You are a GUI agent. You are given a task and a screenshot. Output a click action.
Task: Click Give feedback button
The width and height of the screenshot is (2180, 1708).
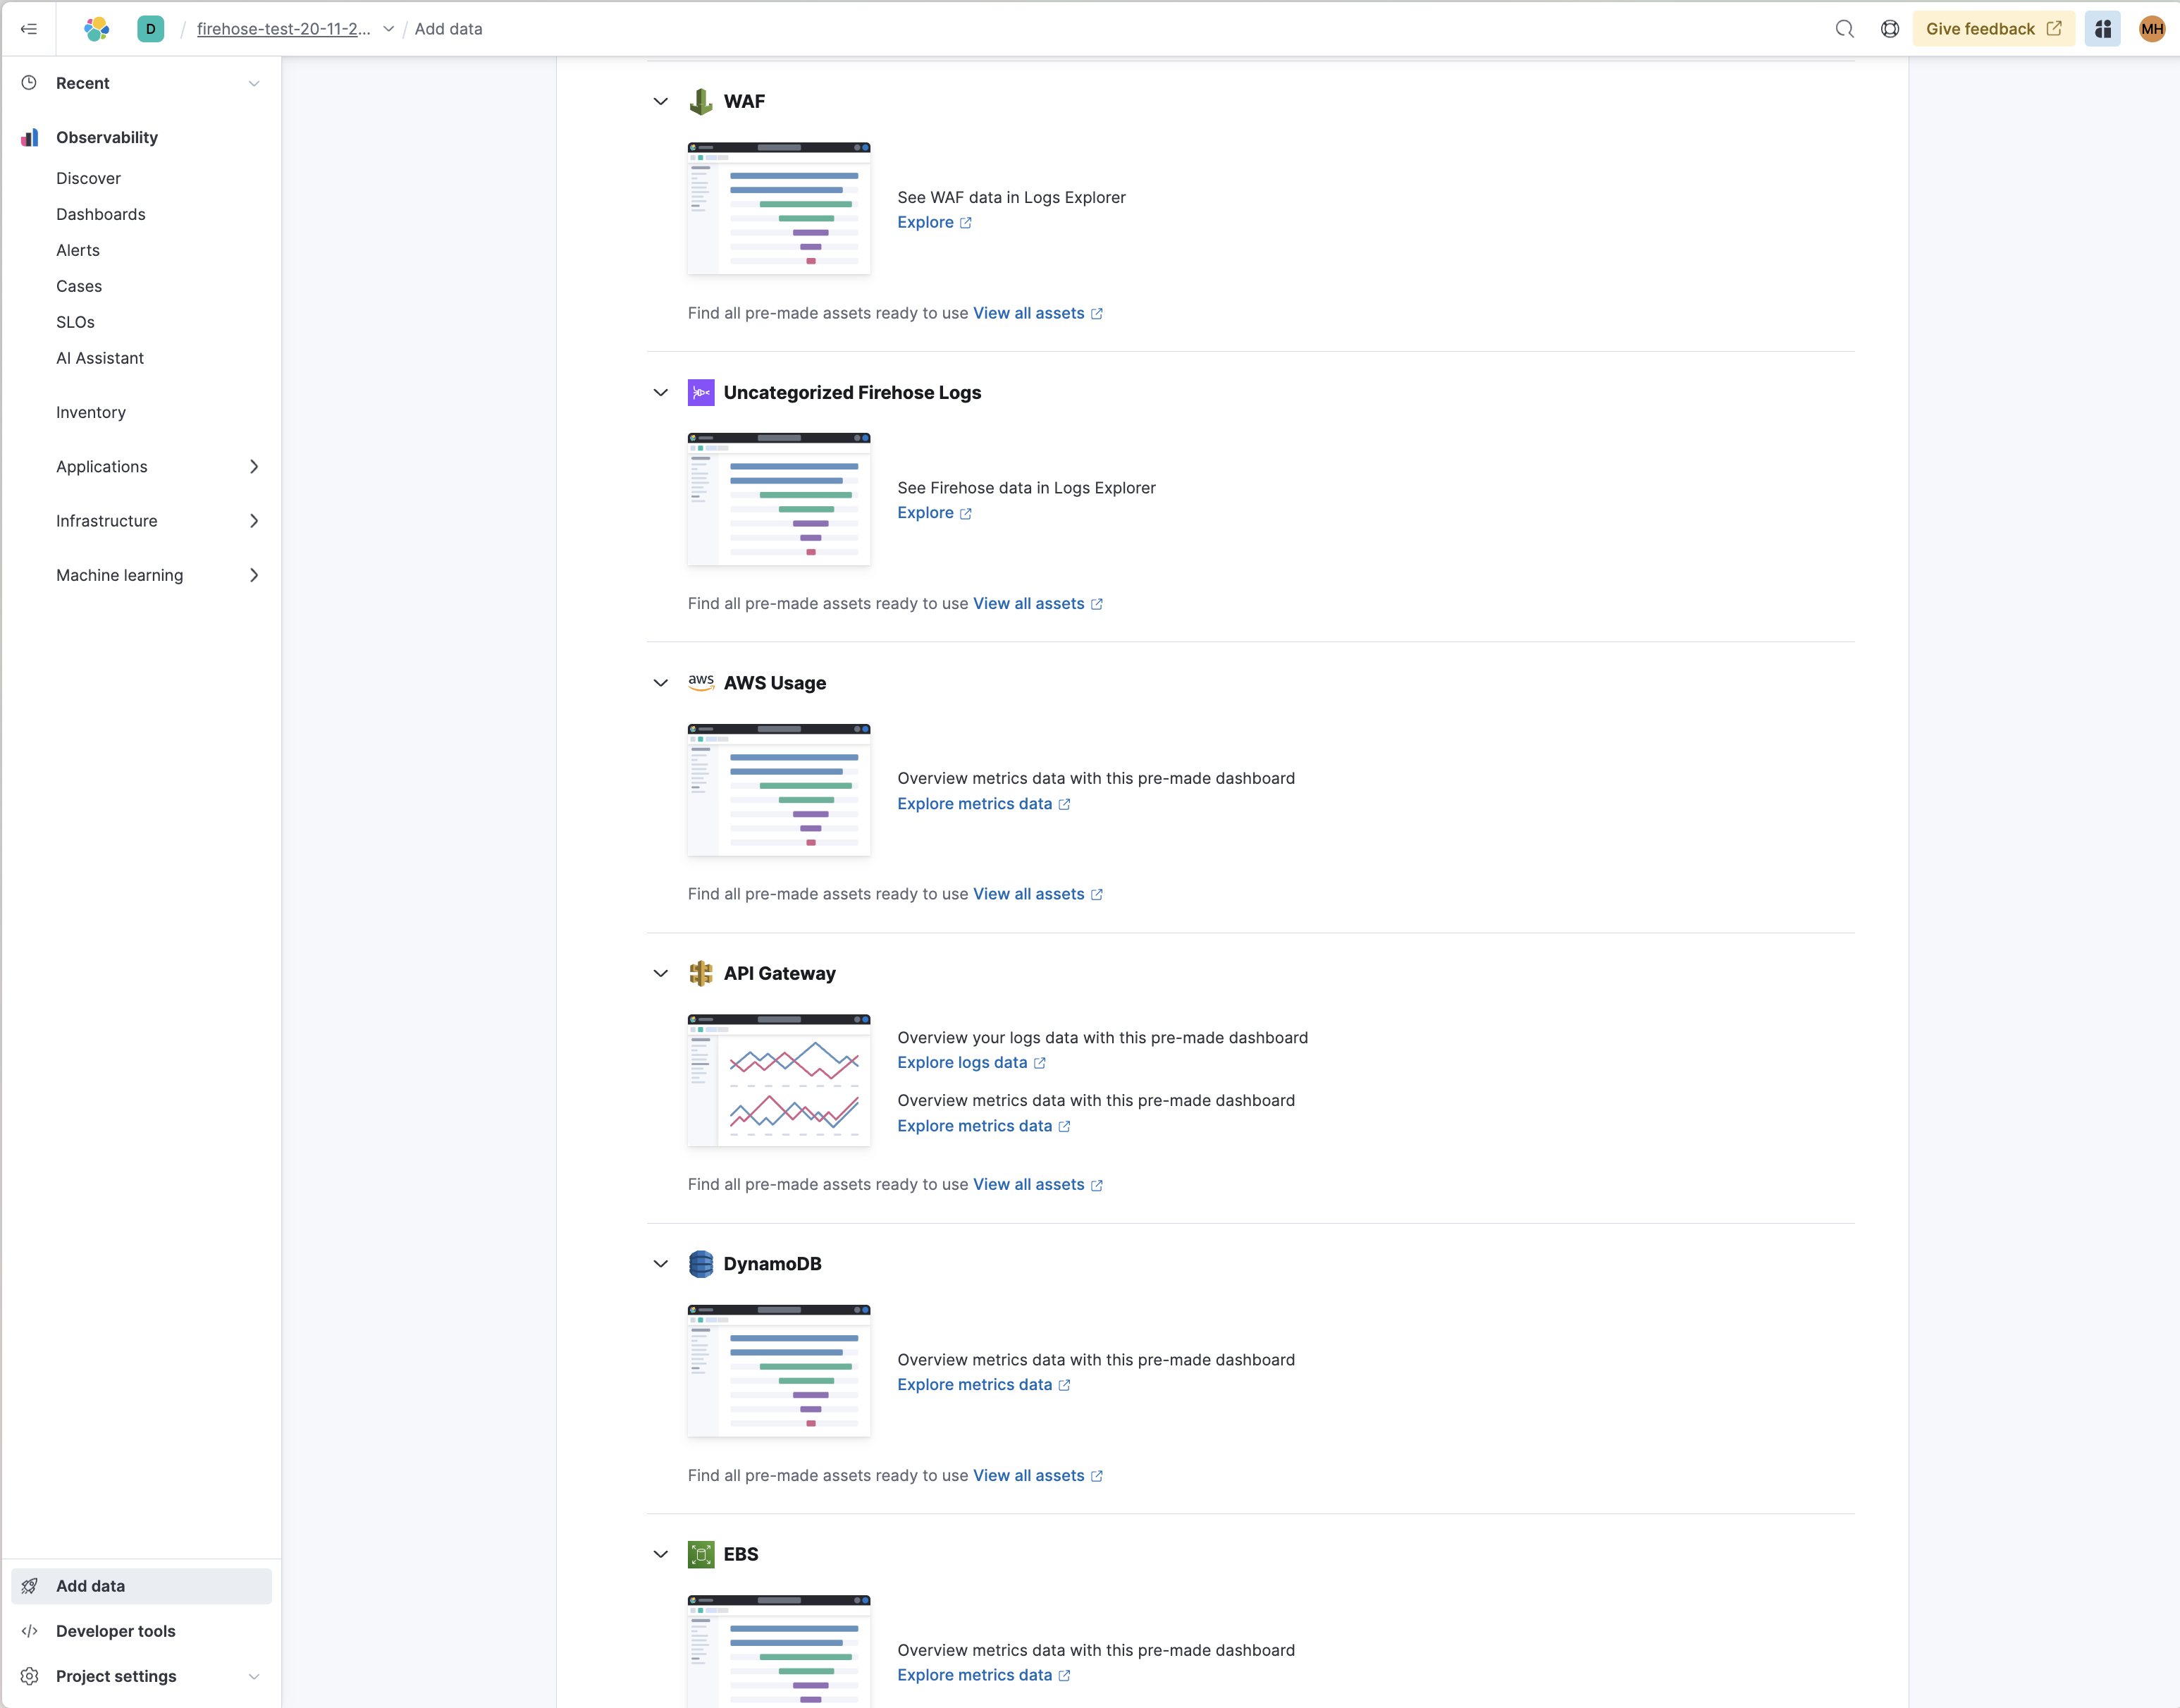pos(1992,29)
